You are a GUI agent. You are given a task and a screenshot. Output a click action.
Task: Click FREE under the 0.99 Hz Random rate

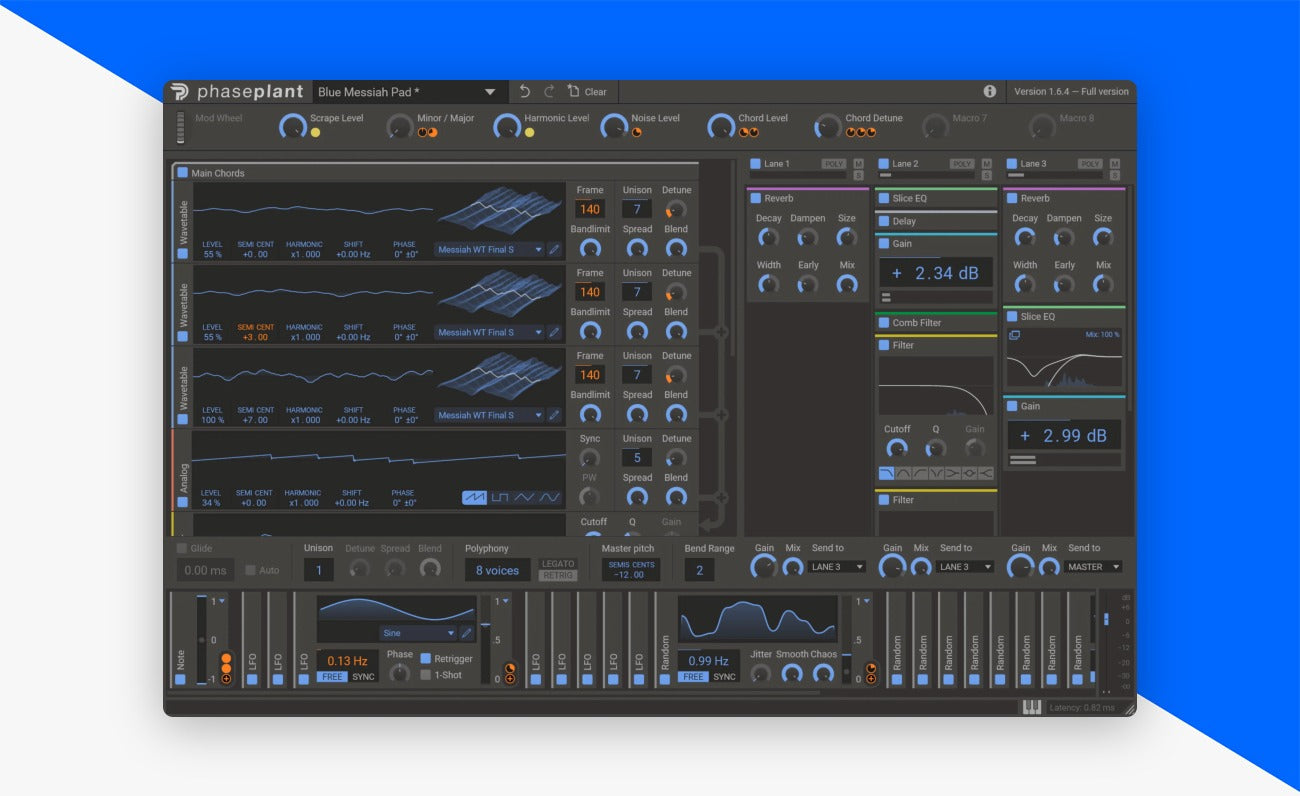coord(692,677)
